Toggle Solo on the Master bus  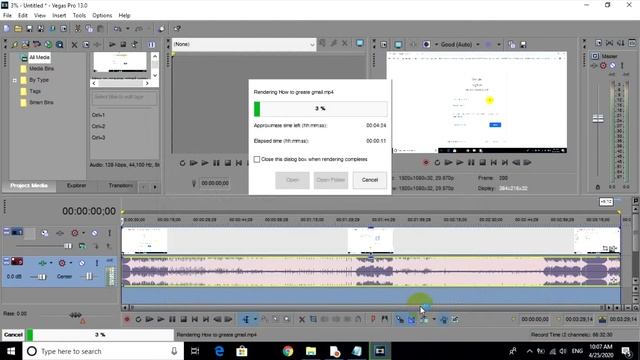622,65
